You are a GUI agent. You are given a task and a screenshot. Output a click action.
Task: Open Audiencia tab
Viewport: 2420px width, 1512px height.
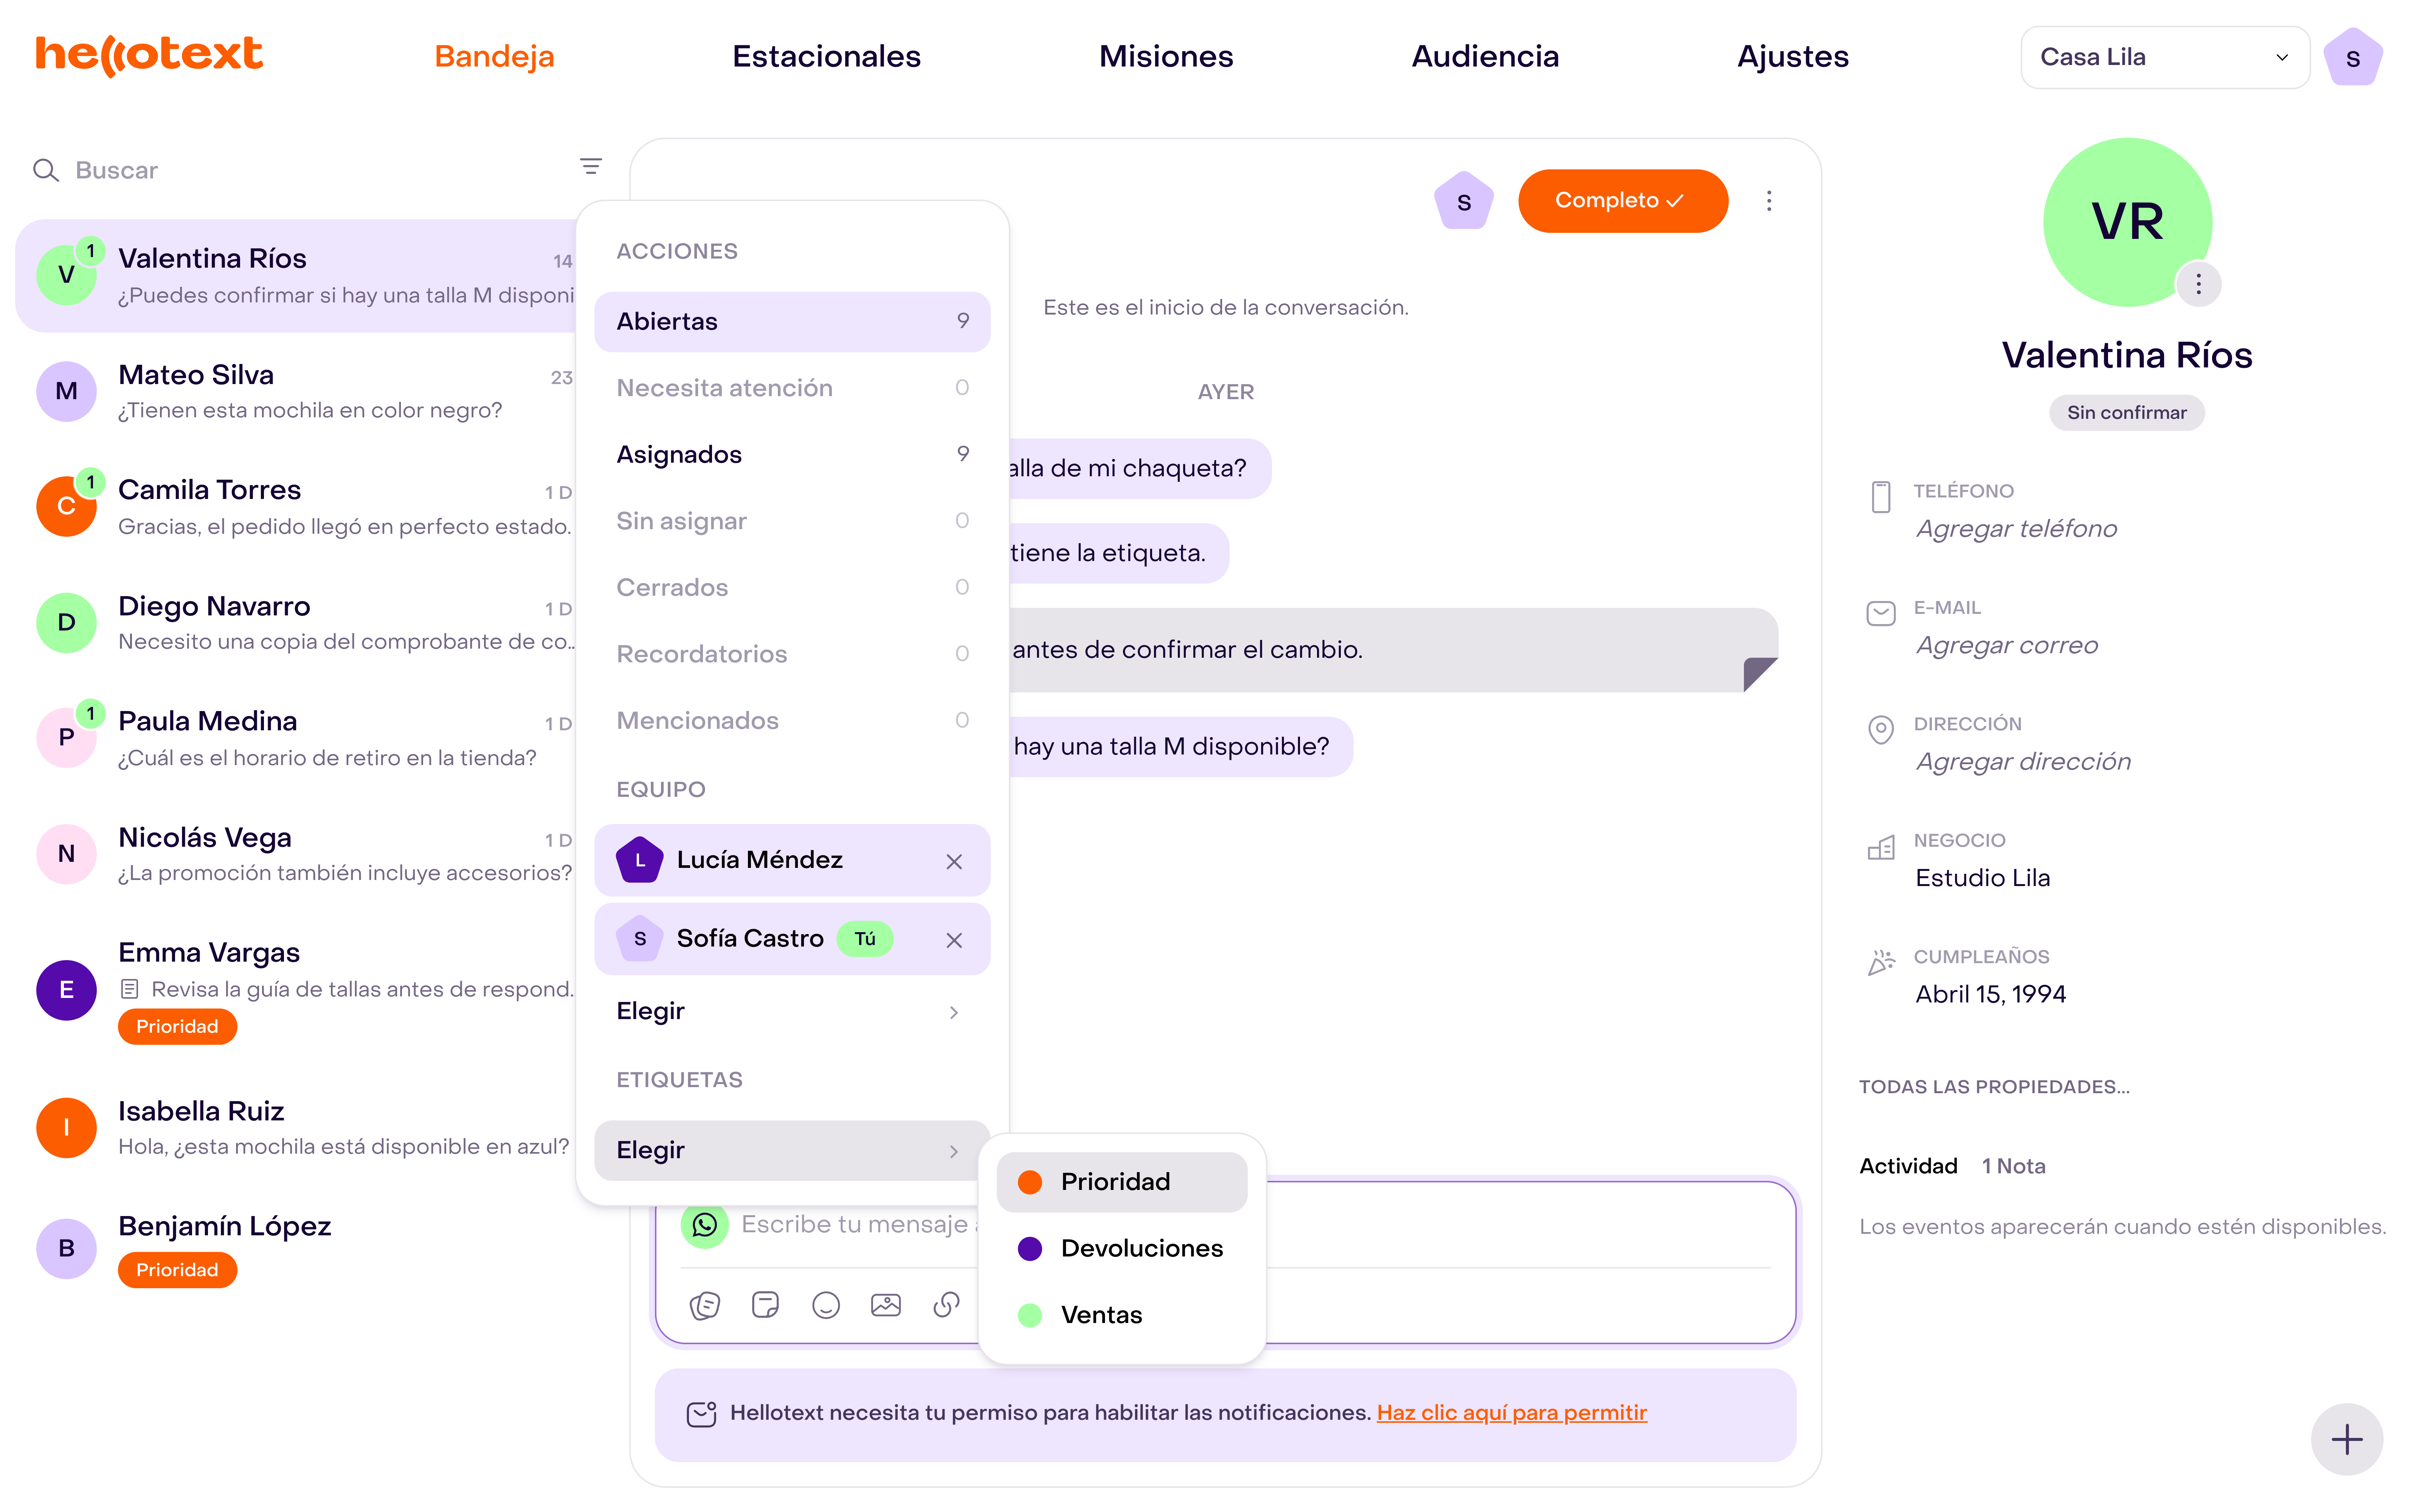tap(1485, 57)
